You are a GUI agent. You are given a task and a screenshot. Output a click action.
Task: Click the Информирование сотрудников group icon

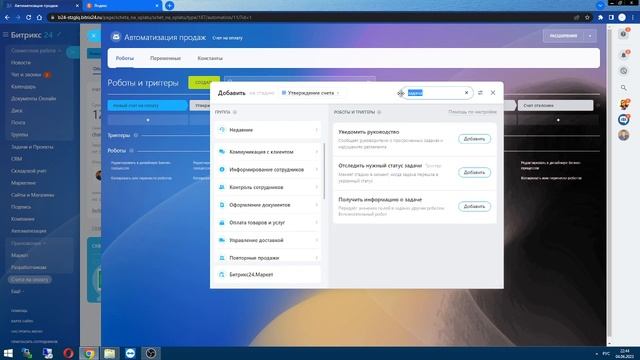(222, 169)
